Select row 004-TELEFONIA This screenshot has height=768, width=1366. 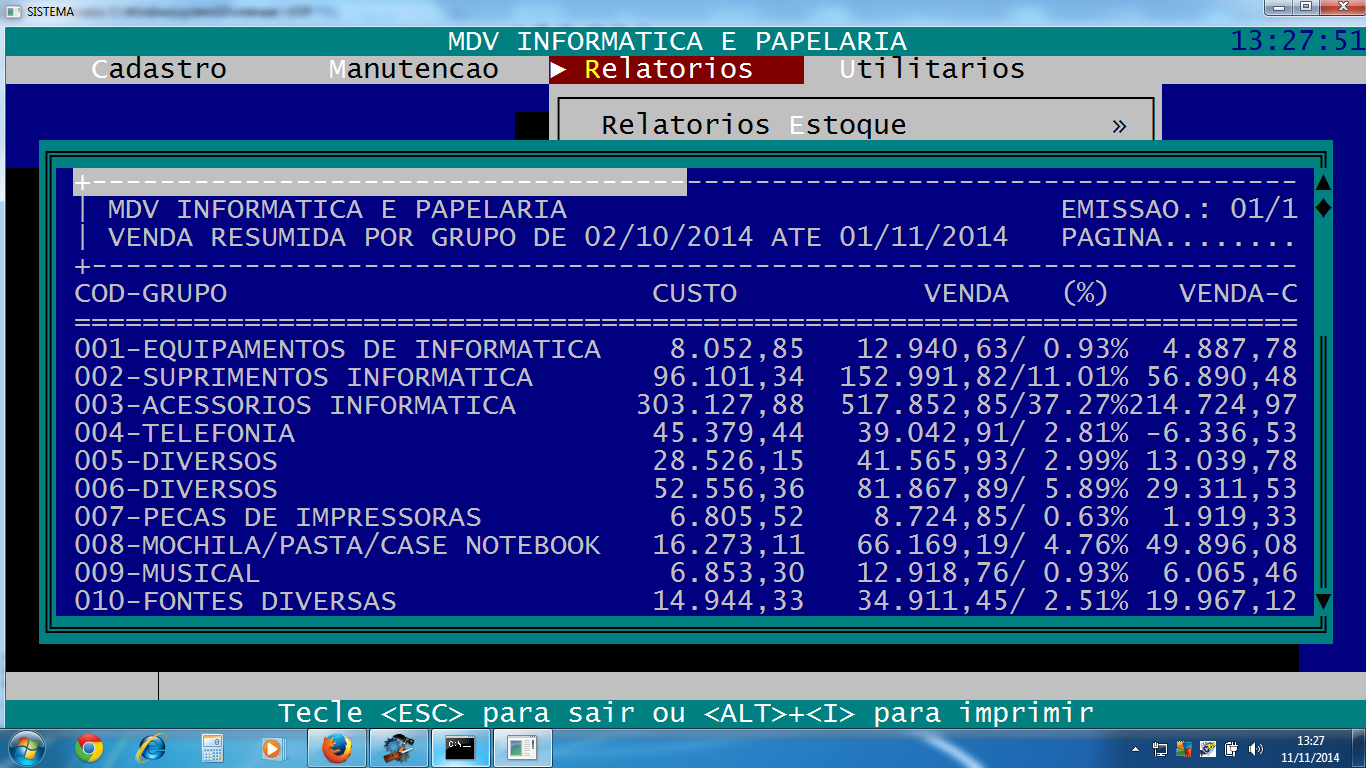pyautogui.click(x=686, y=434)
